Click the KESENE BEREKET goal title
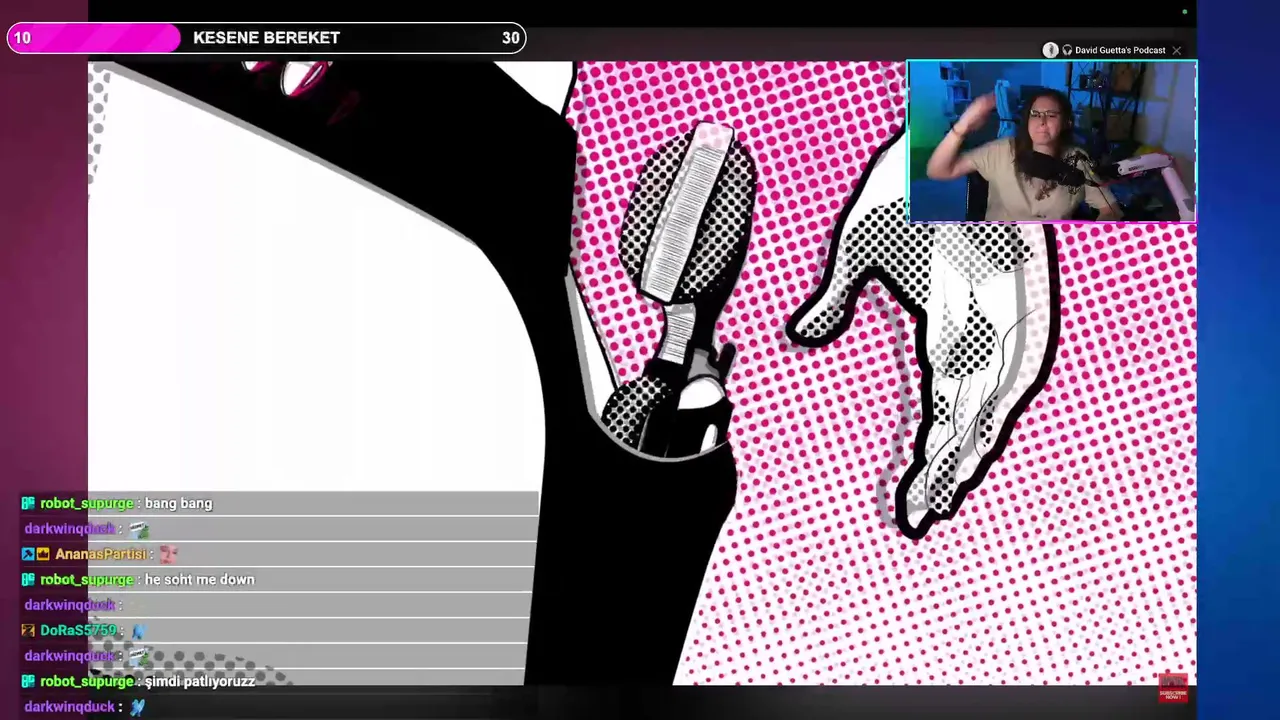The height and width of the screenshot is (720, 1280). (x=266, y=38)
